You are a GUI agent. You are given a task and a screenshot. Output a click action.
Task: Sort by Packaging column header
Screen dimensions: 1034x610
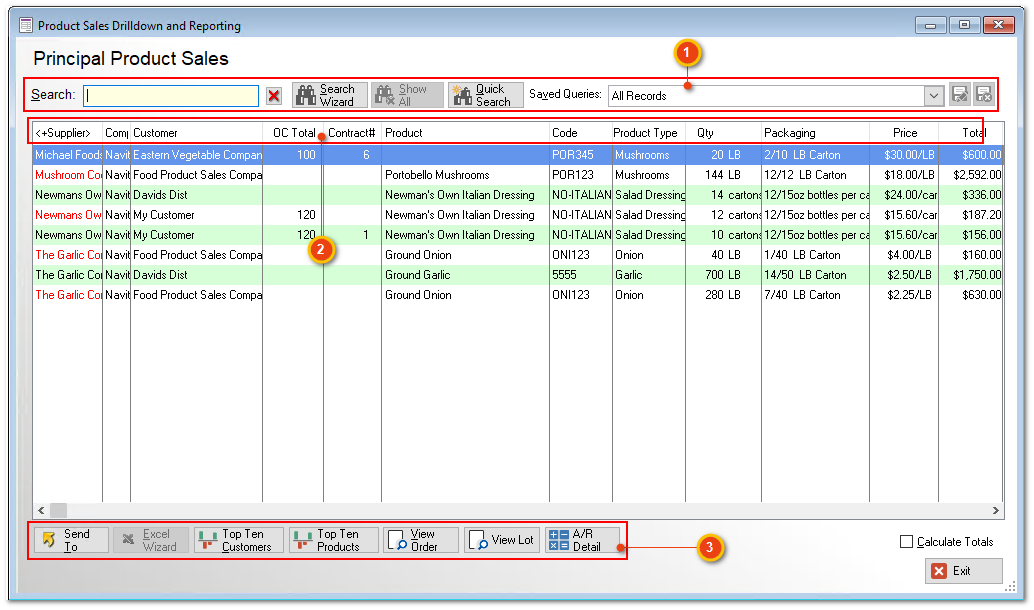pos(815,133)
